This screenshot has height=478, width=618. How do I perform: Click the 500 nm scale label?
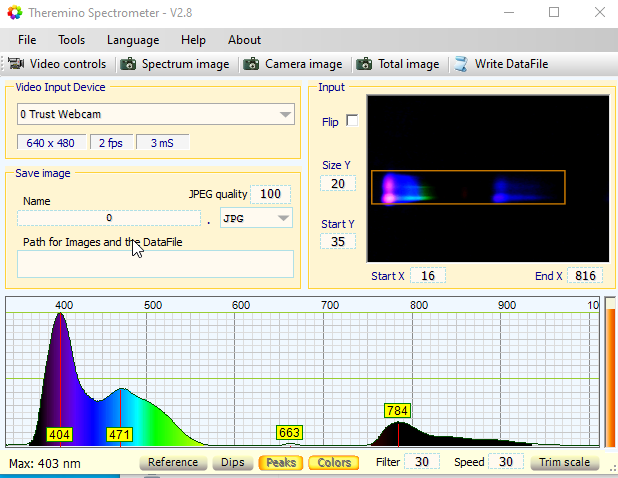point(153,305)
